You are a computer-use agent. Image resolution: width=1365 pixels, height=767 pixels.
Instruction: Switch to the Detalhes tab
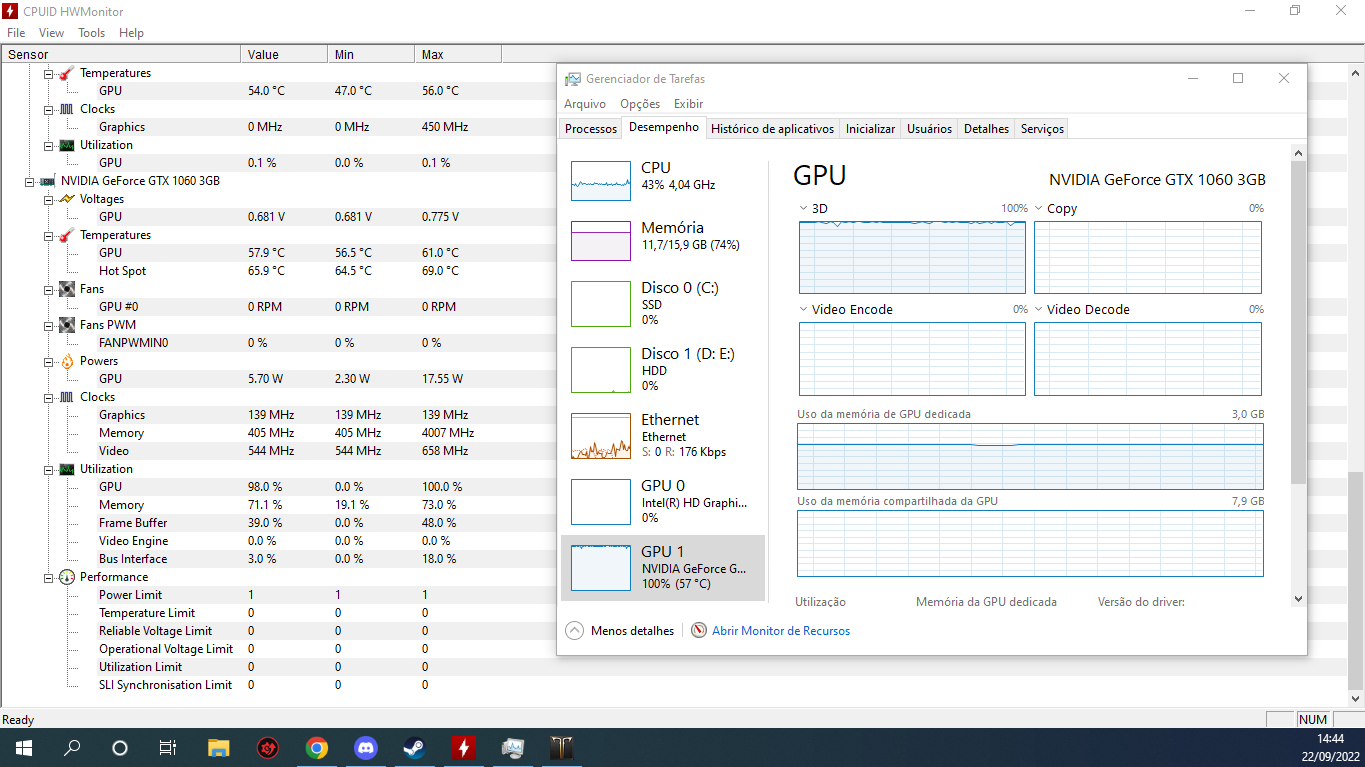click(986, 129)
